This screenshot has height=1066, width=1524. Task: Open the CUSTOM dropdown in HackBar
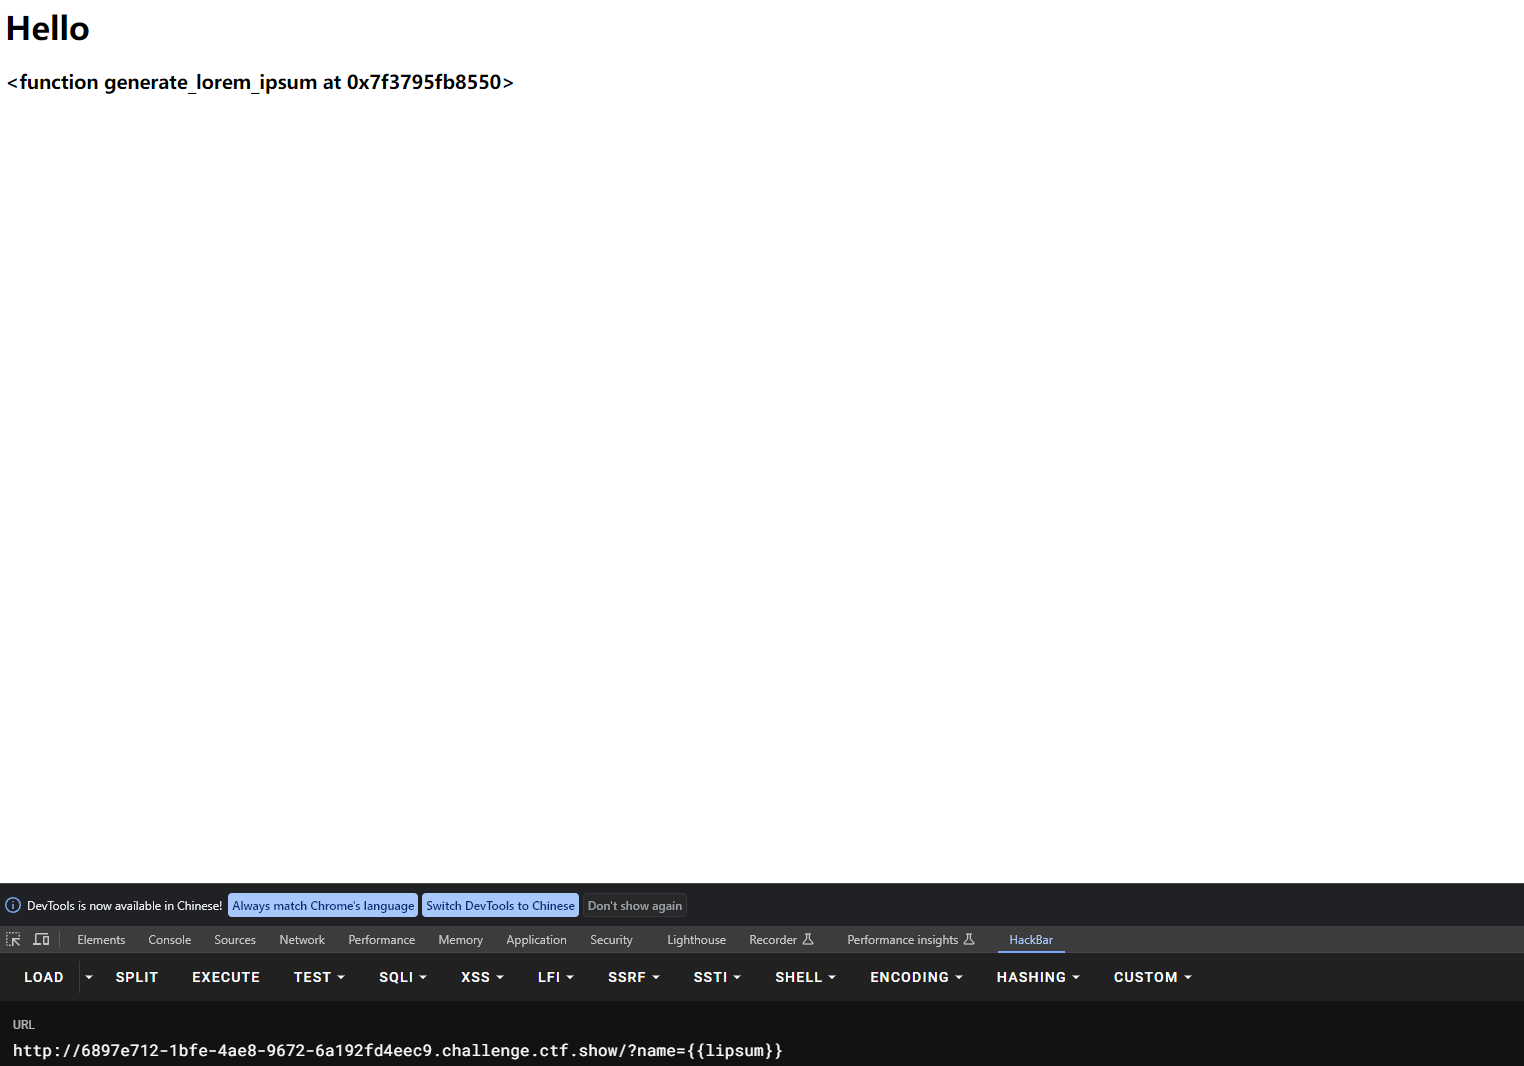click(x=1152, y=978)
